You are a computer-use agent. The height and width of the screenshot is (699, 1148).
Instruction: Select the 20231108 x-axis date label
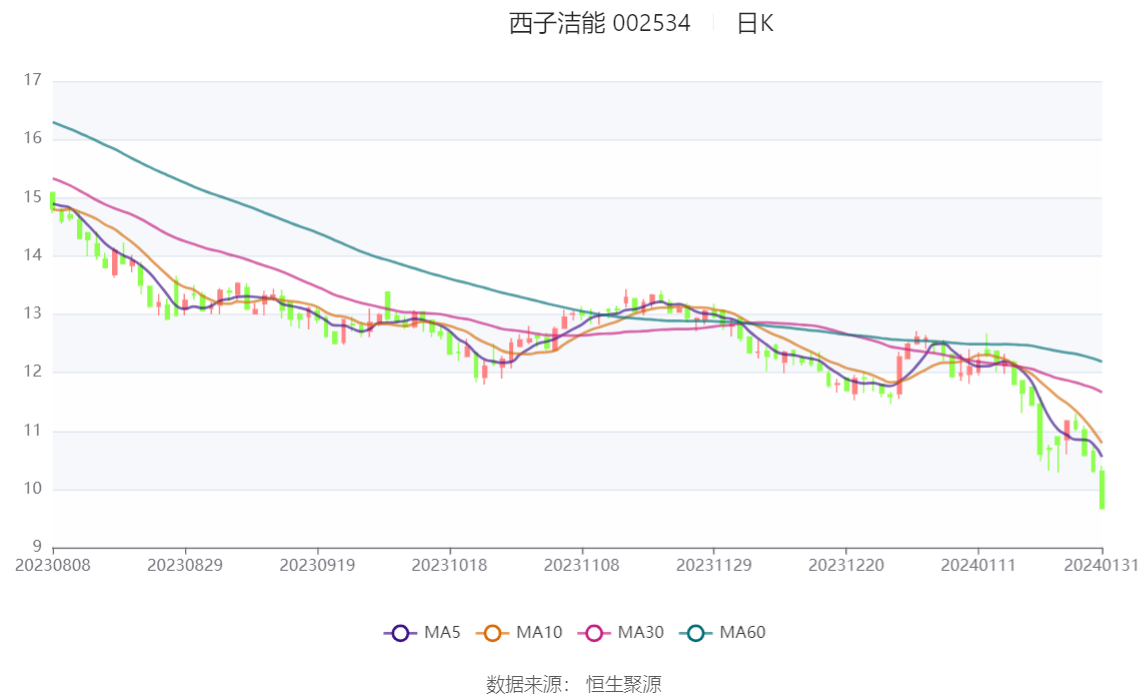[581, 565]
